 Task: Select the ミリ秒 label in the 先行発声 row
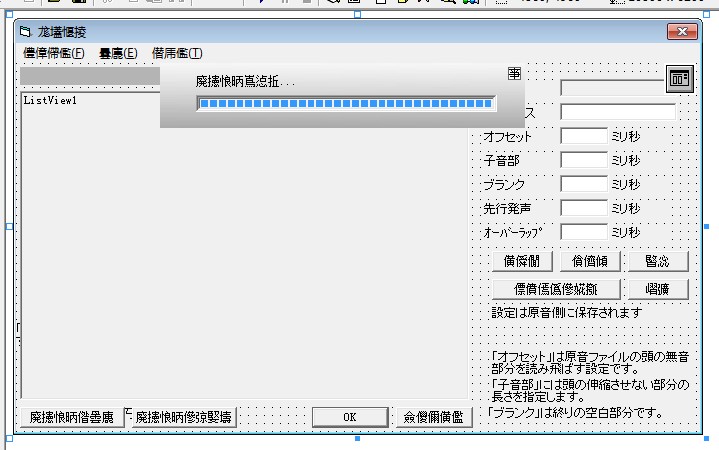pos(626,209)
